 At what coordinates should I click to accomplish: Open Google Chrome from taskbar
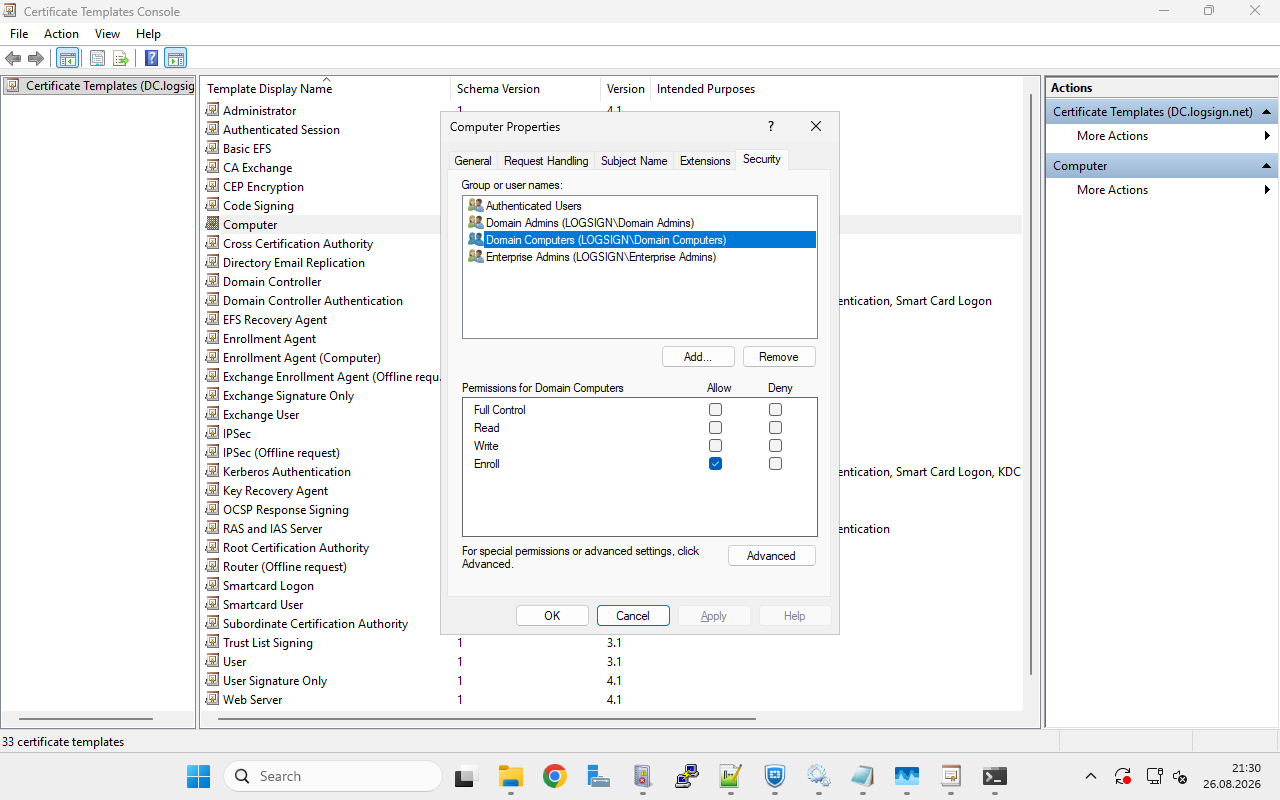tap(555, 776)
